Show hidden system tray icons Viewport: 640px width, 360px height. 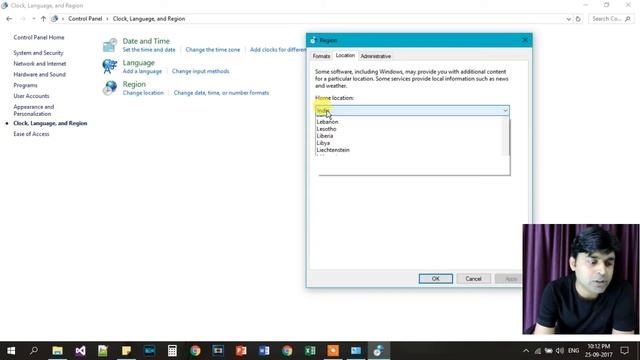pos(526,351)
